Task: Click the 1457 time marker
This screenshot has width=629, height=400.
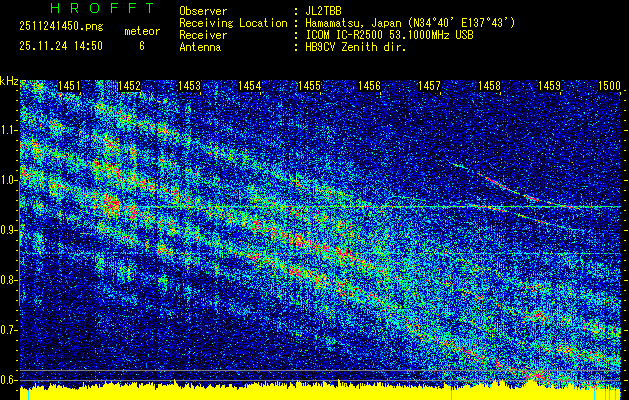Action: [430, 87]
